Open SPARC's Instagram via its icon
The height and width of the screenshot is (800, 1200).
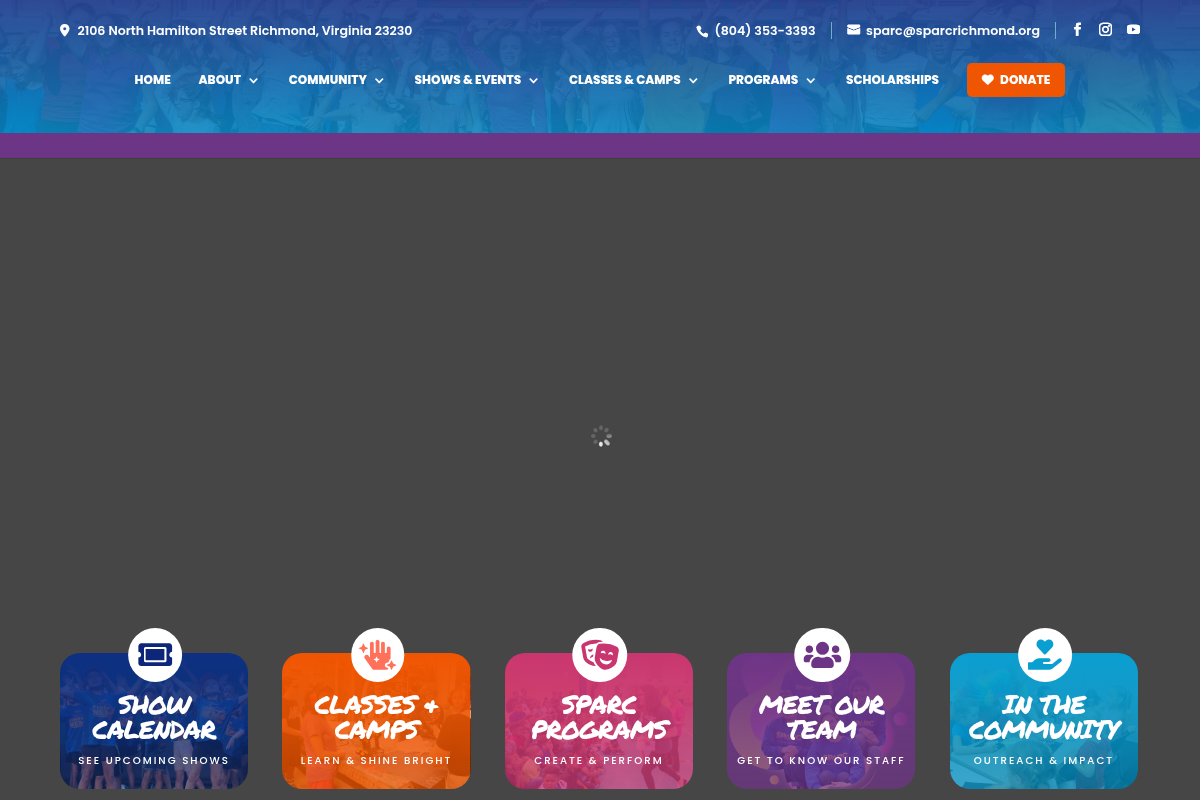click(x=1105, y=29)
